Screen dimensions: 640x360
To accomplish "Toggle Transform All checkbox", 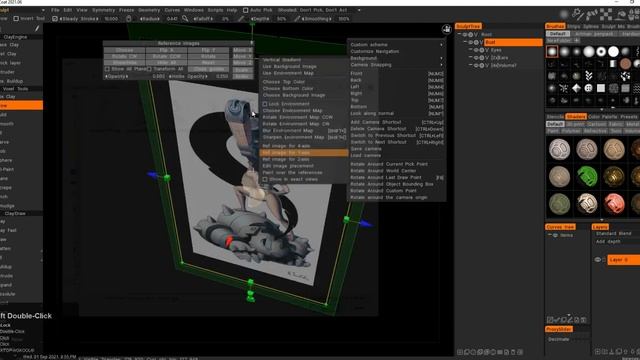I will (x=149, y=69).
